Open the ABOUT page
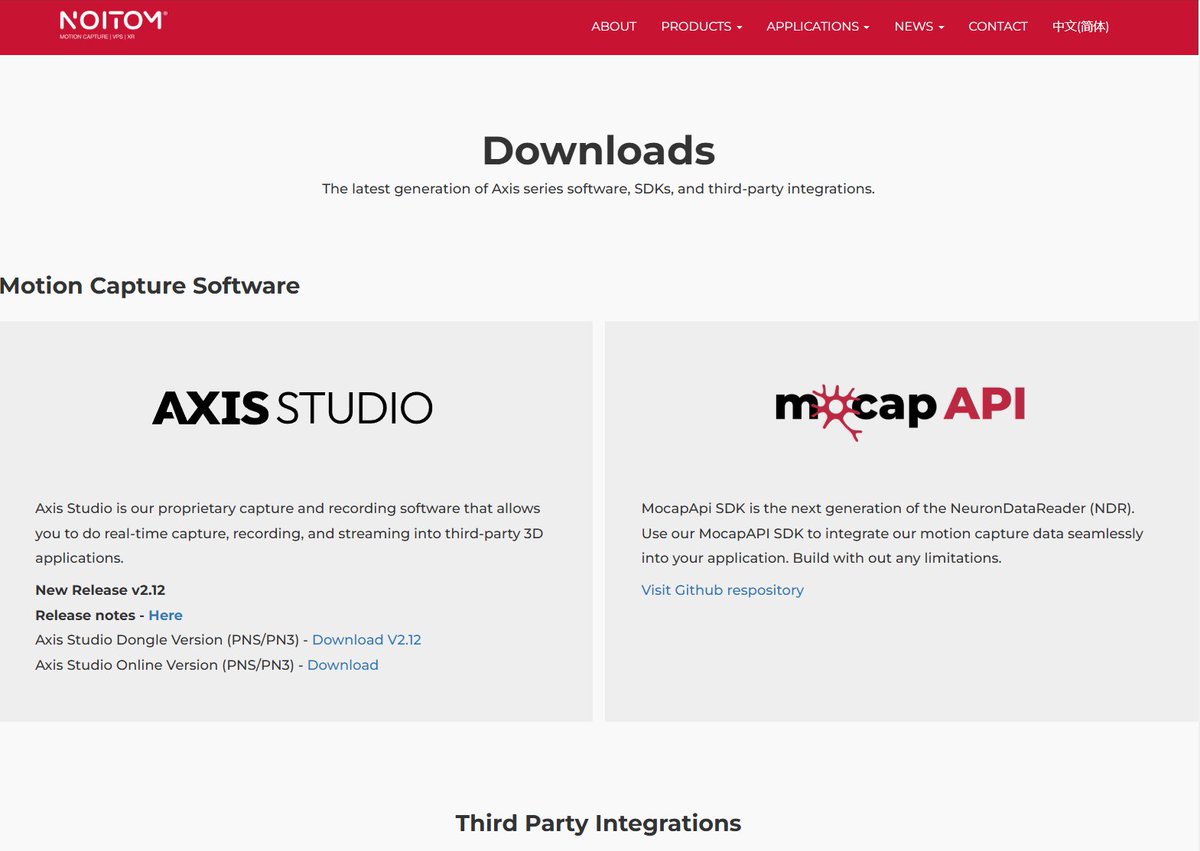The height and width of the screenshot is (851, 1200). [614, 27]
